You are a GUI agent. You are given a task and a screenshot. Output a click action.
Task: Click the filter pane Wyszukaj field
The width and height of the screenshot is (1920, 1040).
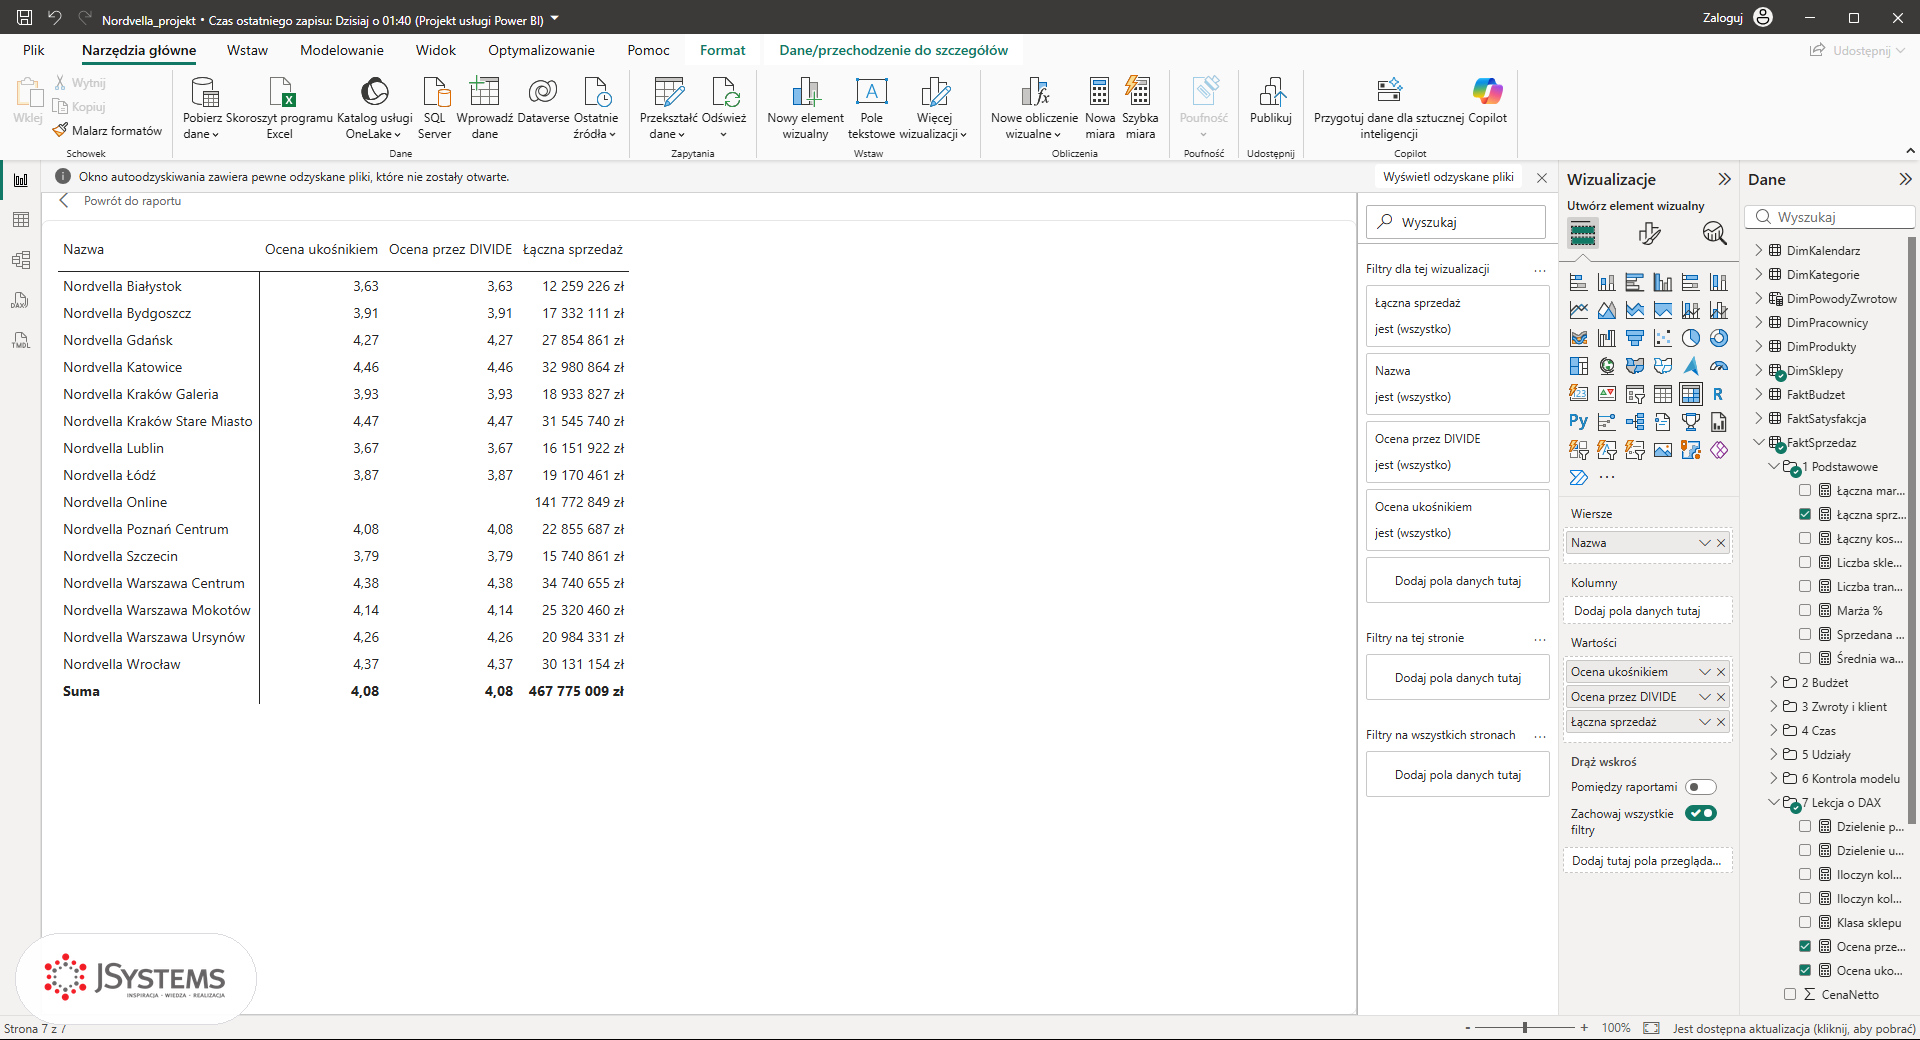1456,222
